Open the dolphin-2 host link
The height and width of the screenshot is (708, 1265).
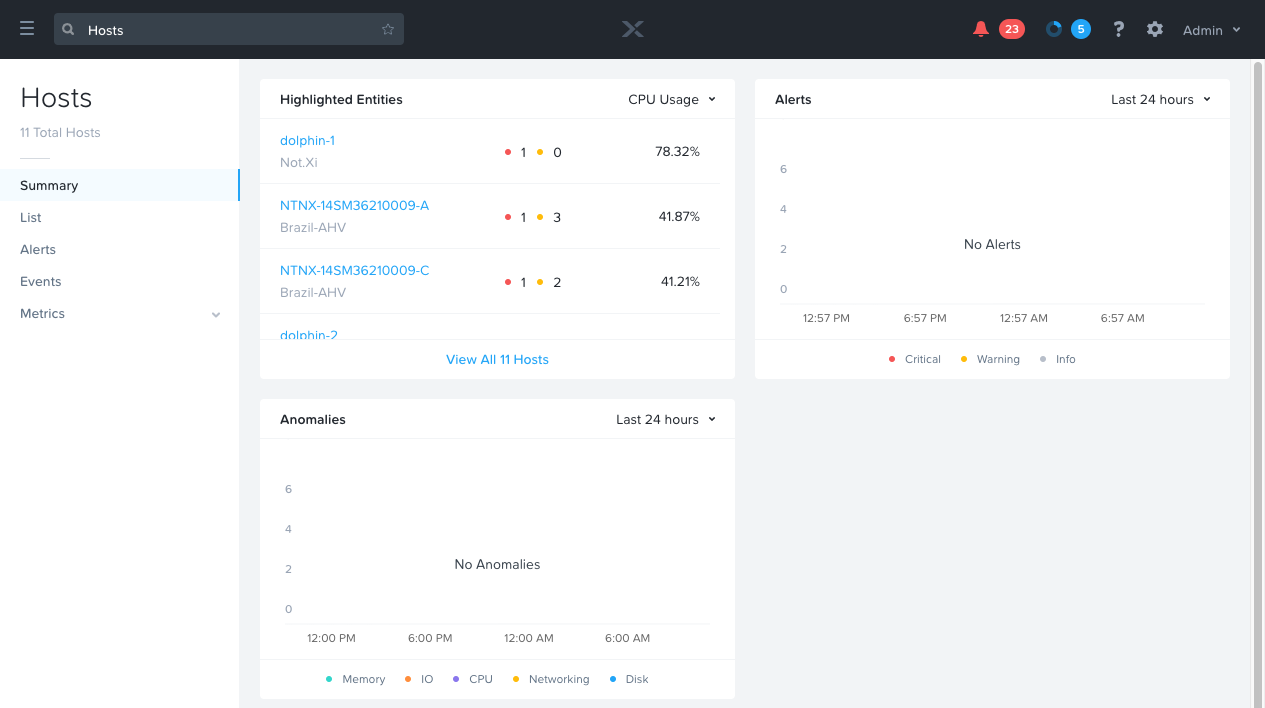coord(309,334)
